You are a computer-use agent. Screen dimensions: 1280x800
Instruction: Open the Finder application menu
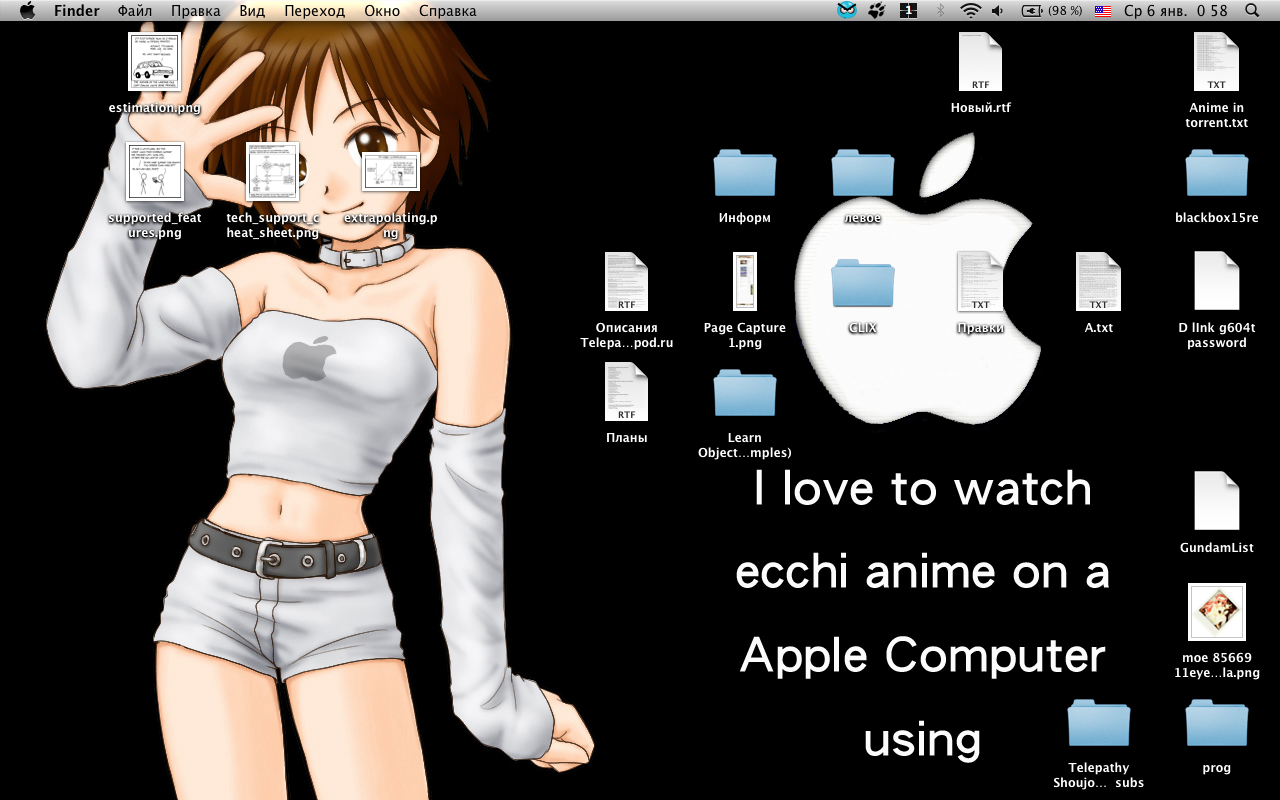click(77, 11)
